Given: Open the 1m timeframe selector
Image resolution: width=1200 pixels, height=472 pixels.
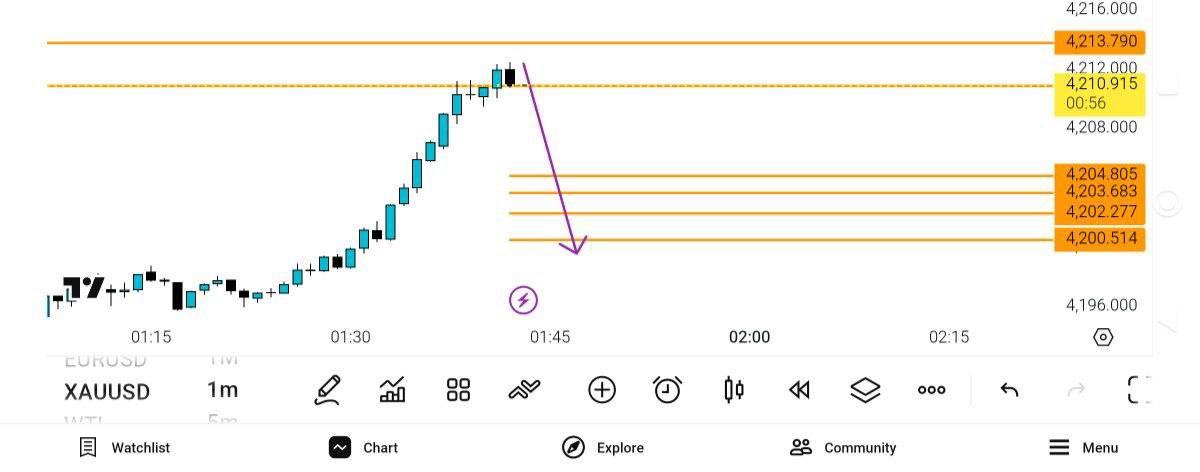Looking at the screenshot, I should [222, 390].
